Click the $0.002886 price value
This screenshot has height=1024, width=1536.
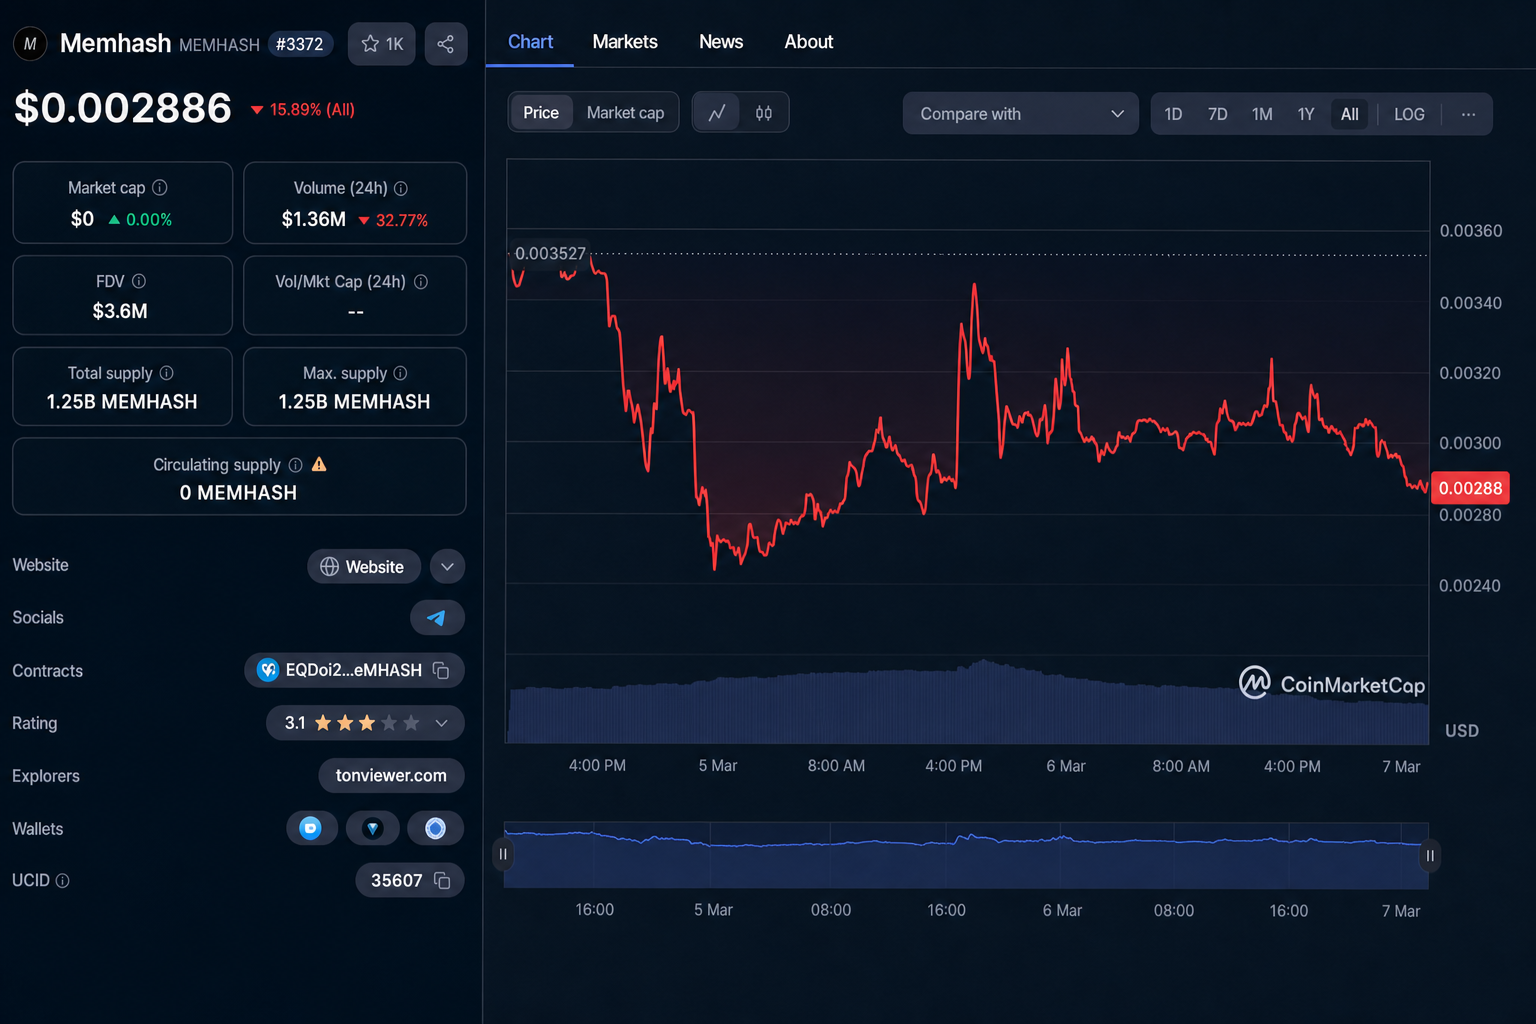point(123,108)
